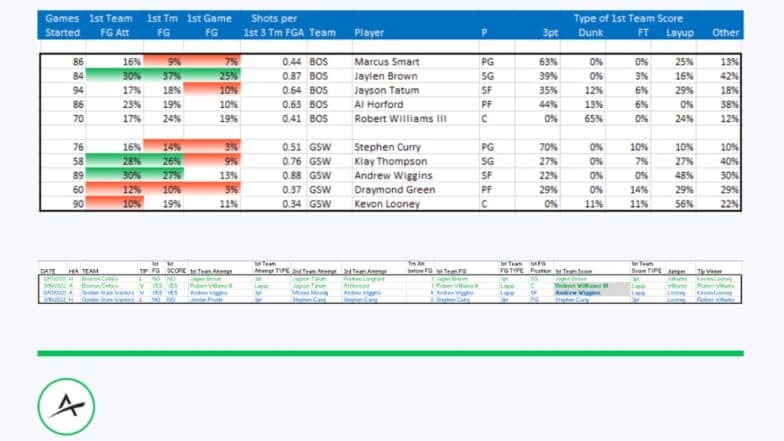Click Marcus Smart's PG position cell

coord(487,62)
